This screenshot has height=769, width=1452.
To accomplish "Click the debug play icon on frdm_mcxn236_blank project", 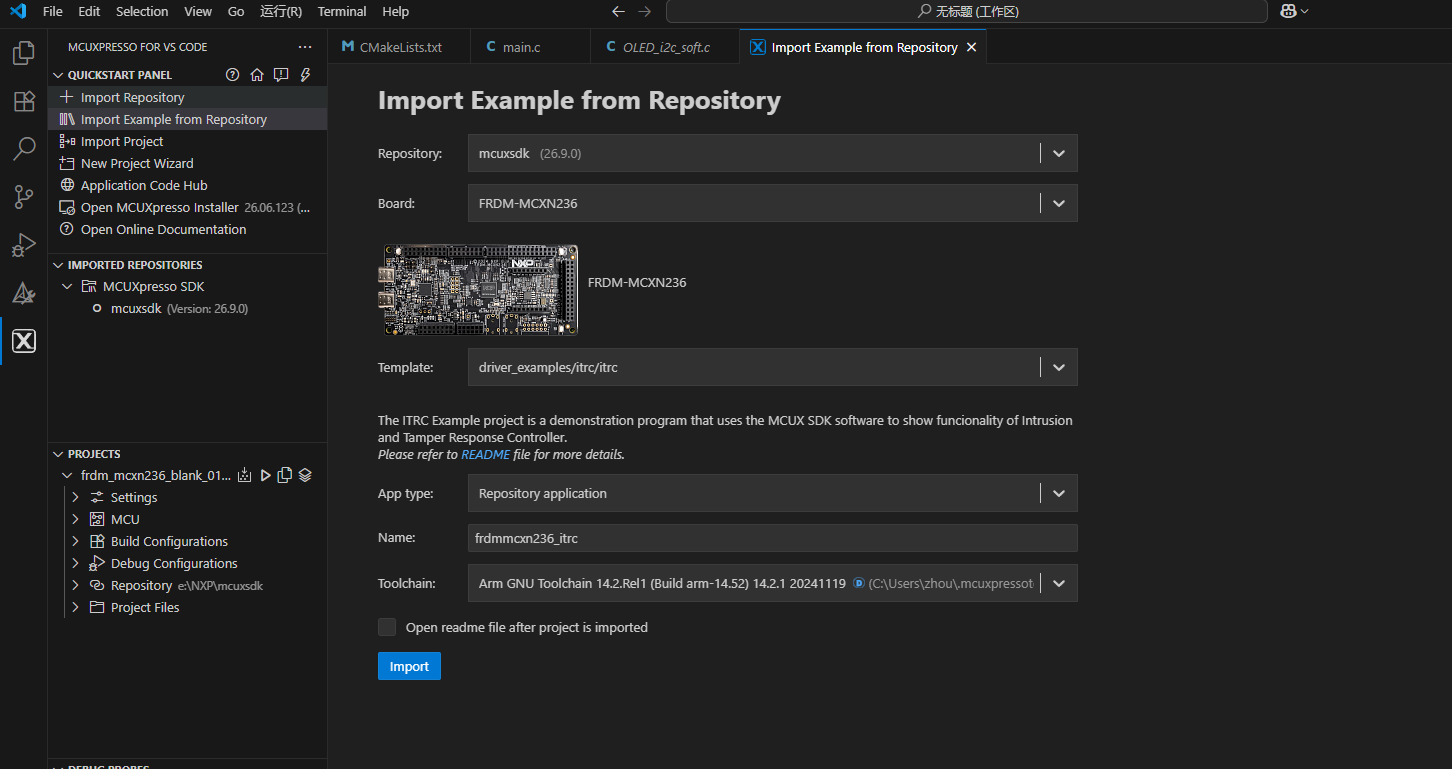I will pyautogui.click(x=265, y=475).
